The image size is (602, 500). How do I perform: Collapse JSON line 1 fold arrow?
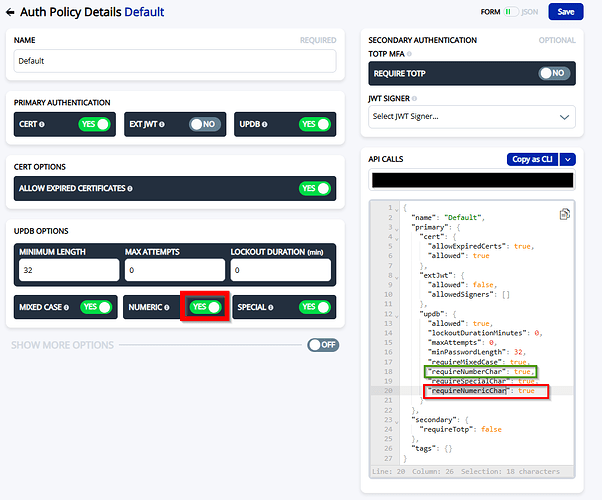point(397,210)
